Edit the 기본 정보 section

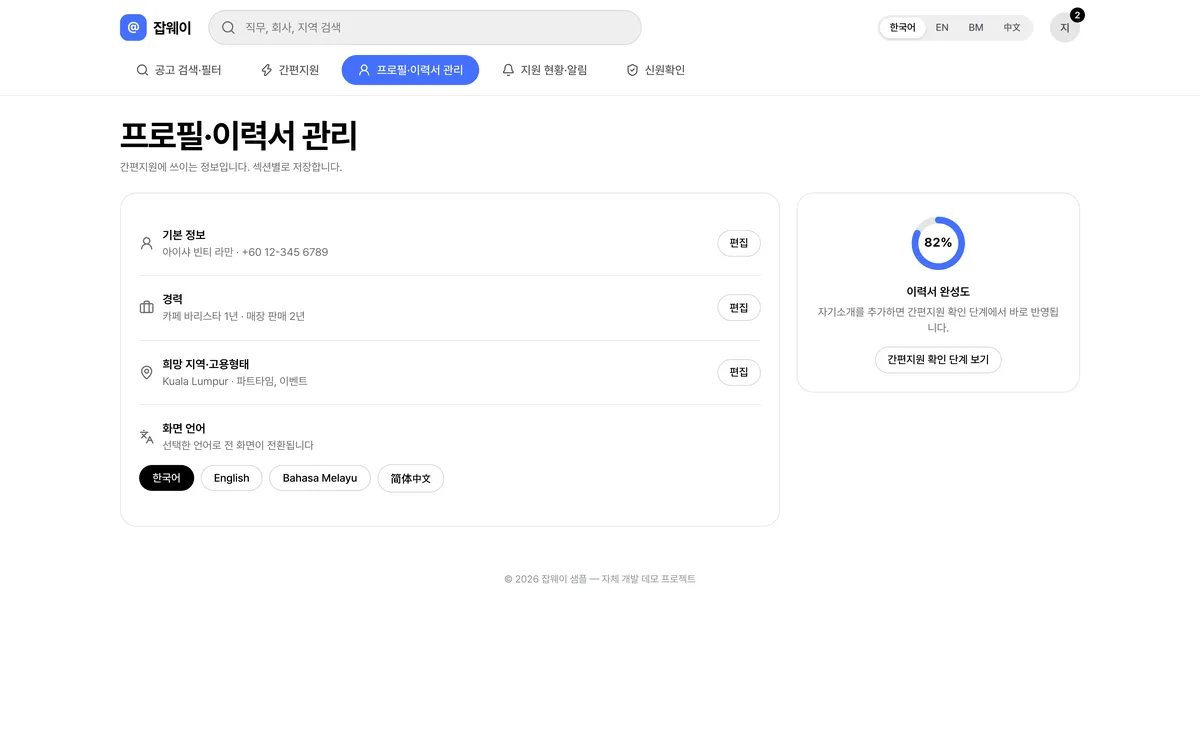coord(739,243)
